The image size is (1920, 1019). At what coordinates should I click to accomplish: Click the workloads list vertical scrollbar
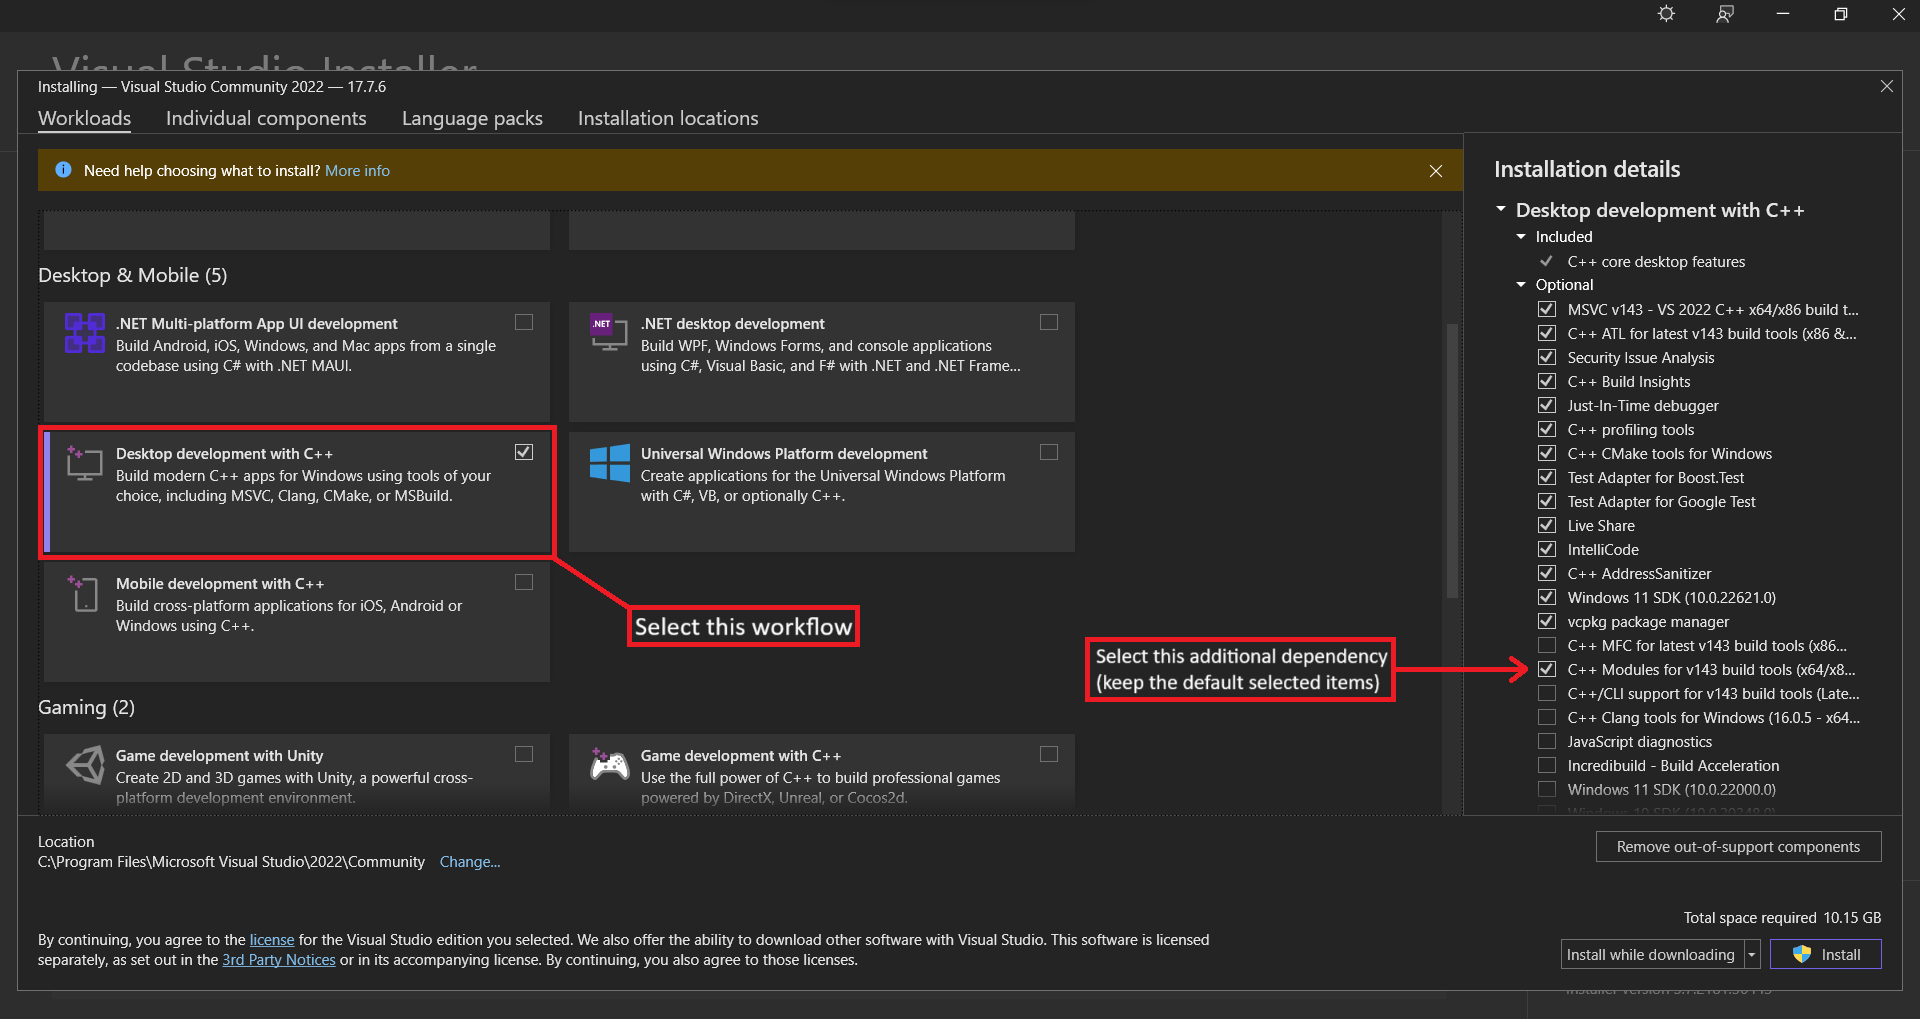pos(1452,461)
